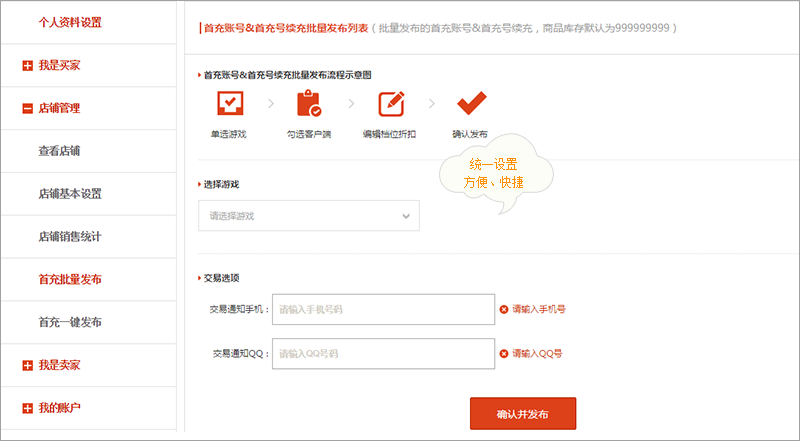Open 个人资料设置 in sidebar
Screen dimensions: 800x441
tap(70, 22)
